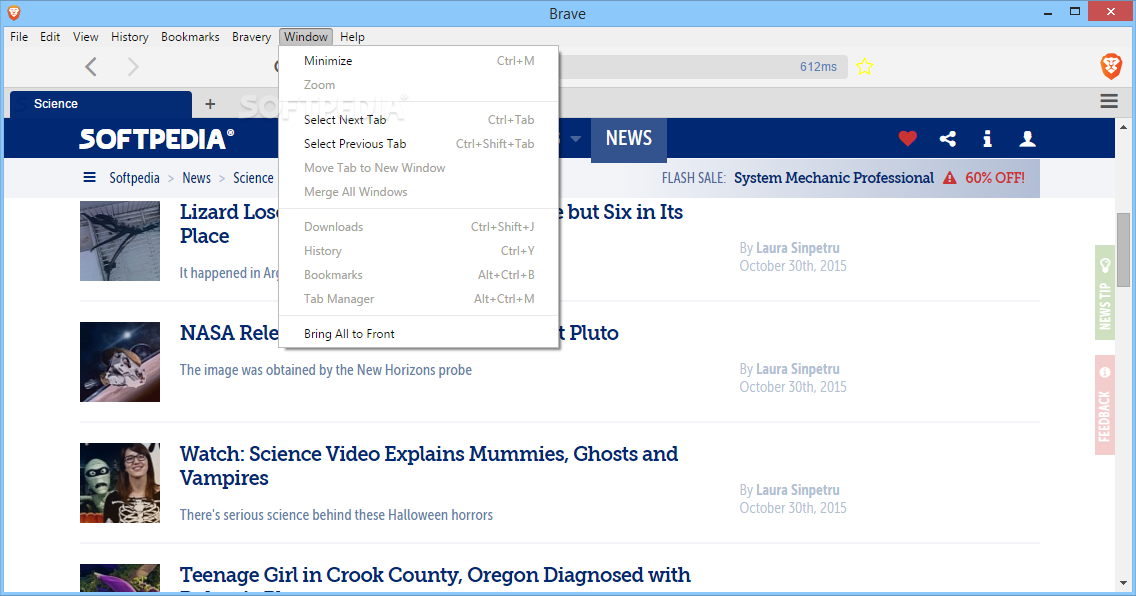Go forward with the right arrow
This screenshot has width=1136, height=596.
pos(133,67)
